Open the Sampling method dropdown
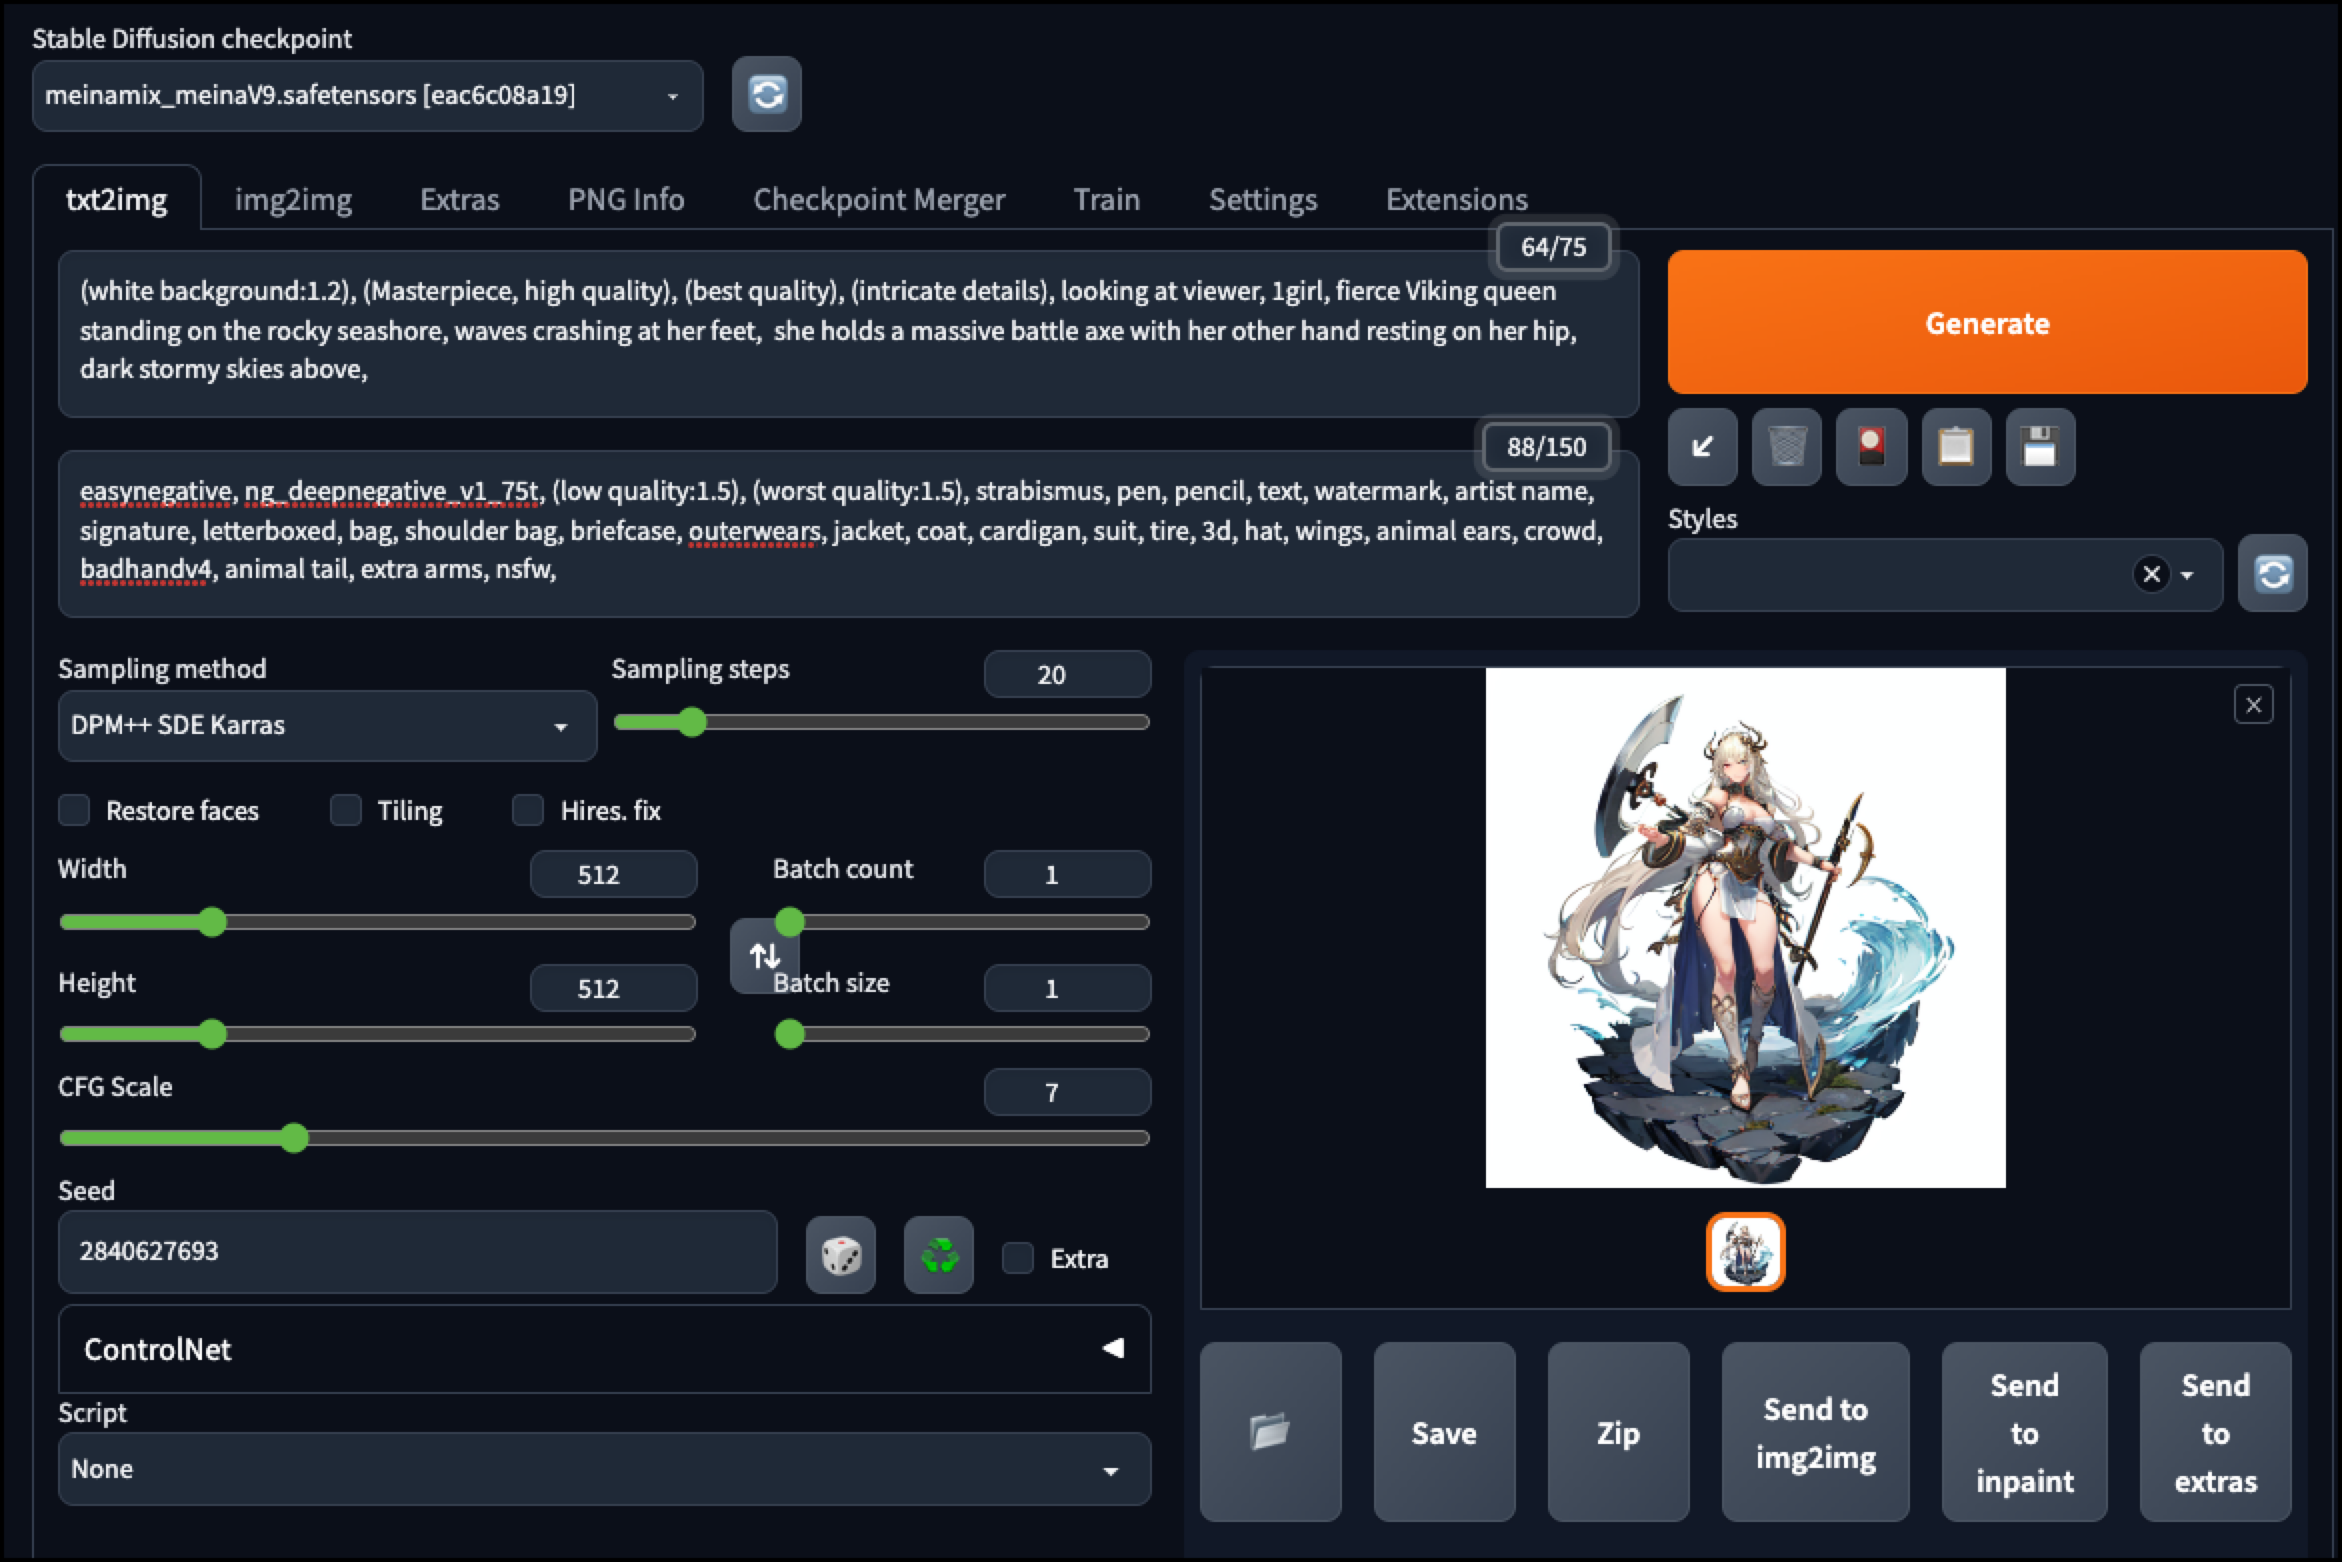 pos(326,725)
